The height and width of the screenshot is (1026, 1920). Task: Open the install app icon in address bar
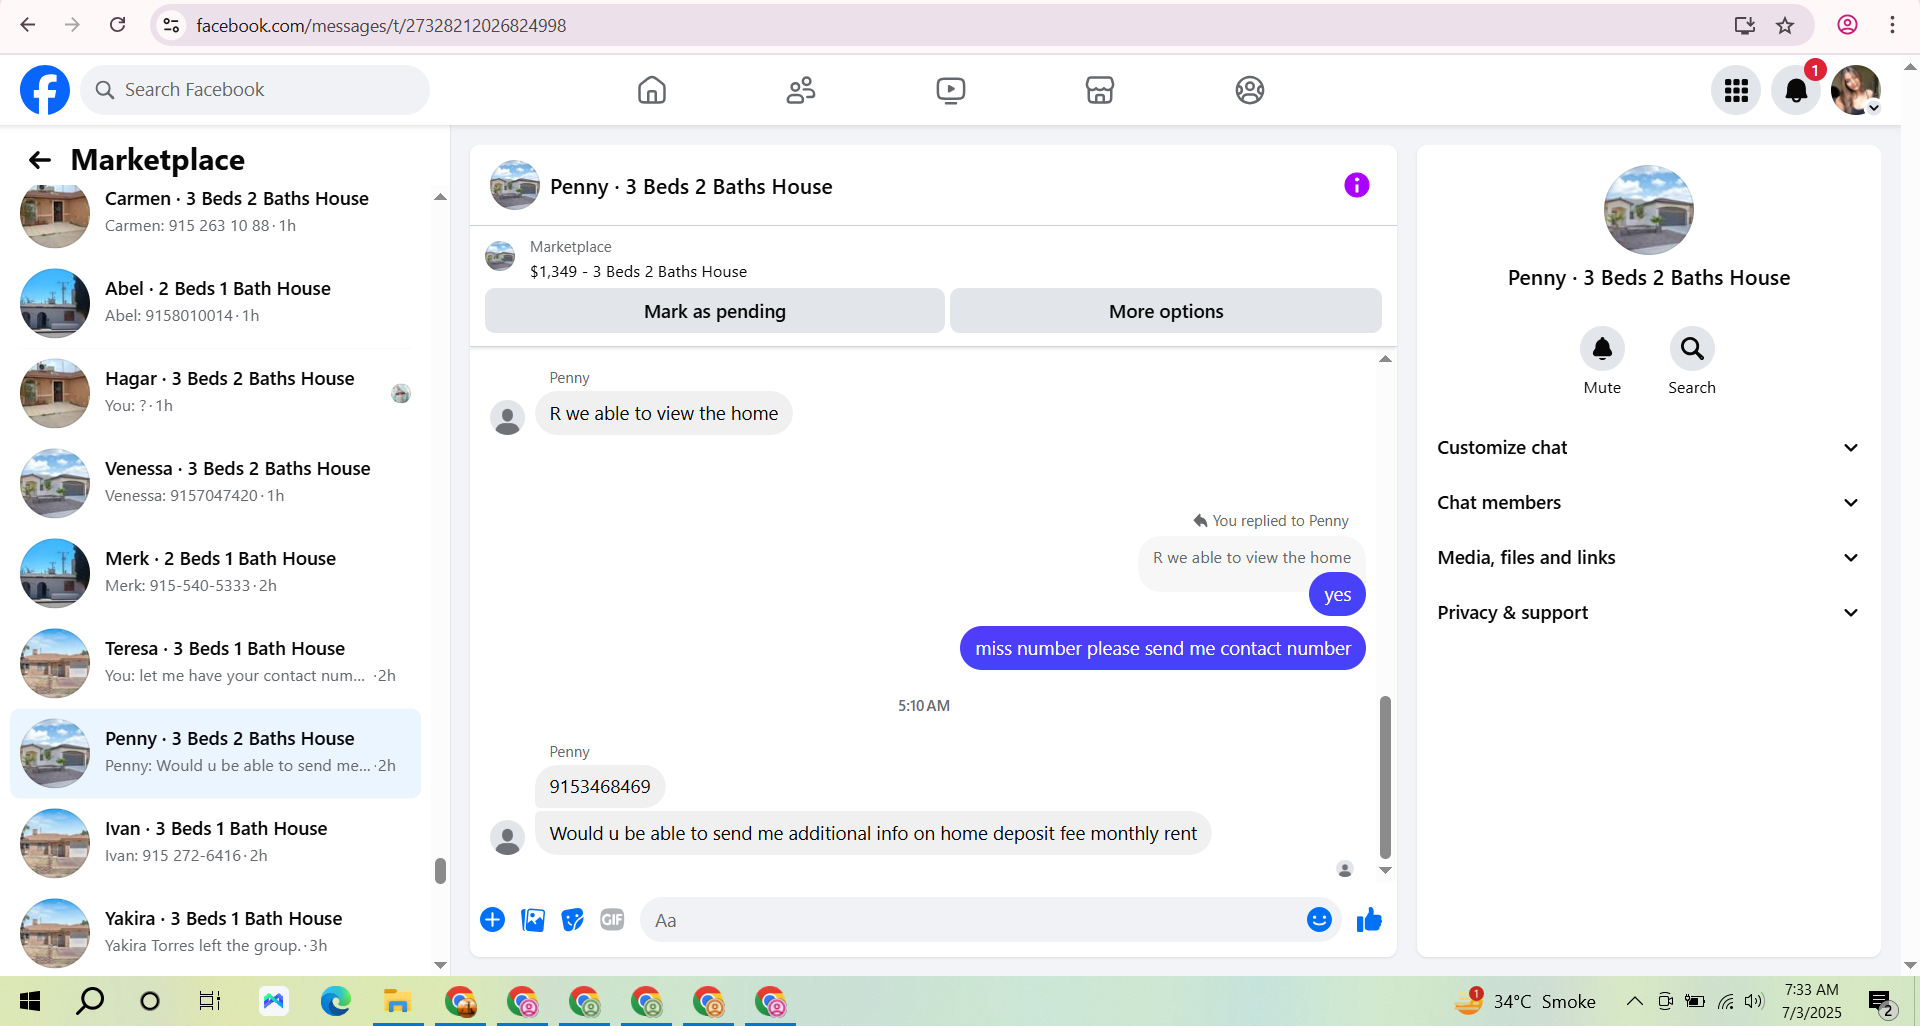1745,25
